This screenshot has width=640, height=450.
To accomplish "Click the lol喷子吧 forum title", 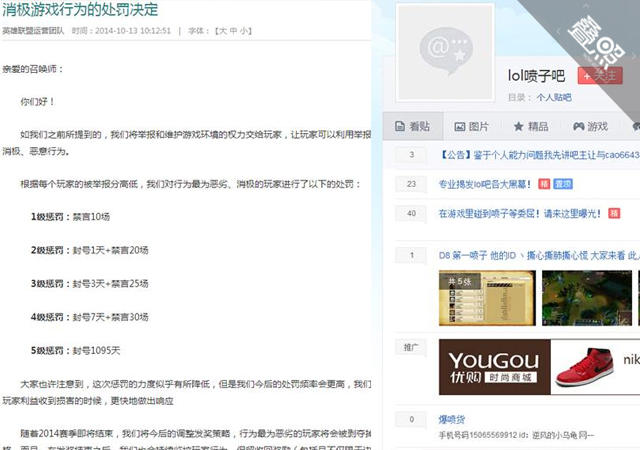I will coord(536,76).
